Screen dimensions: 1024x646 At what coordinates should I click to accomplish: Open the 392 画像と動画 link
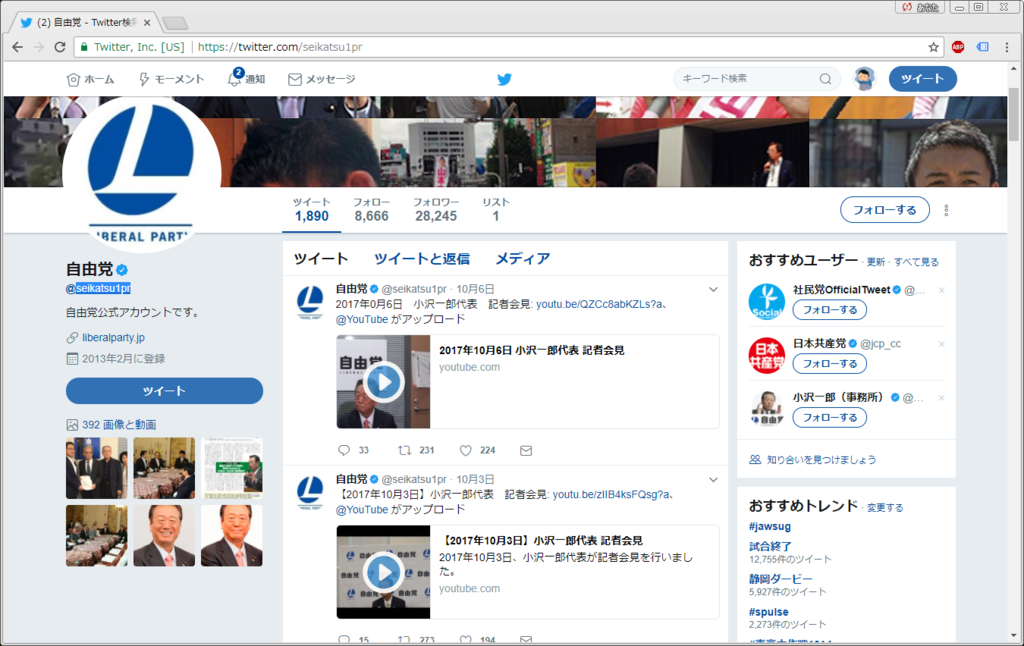[x=119, y=425]
